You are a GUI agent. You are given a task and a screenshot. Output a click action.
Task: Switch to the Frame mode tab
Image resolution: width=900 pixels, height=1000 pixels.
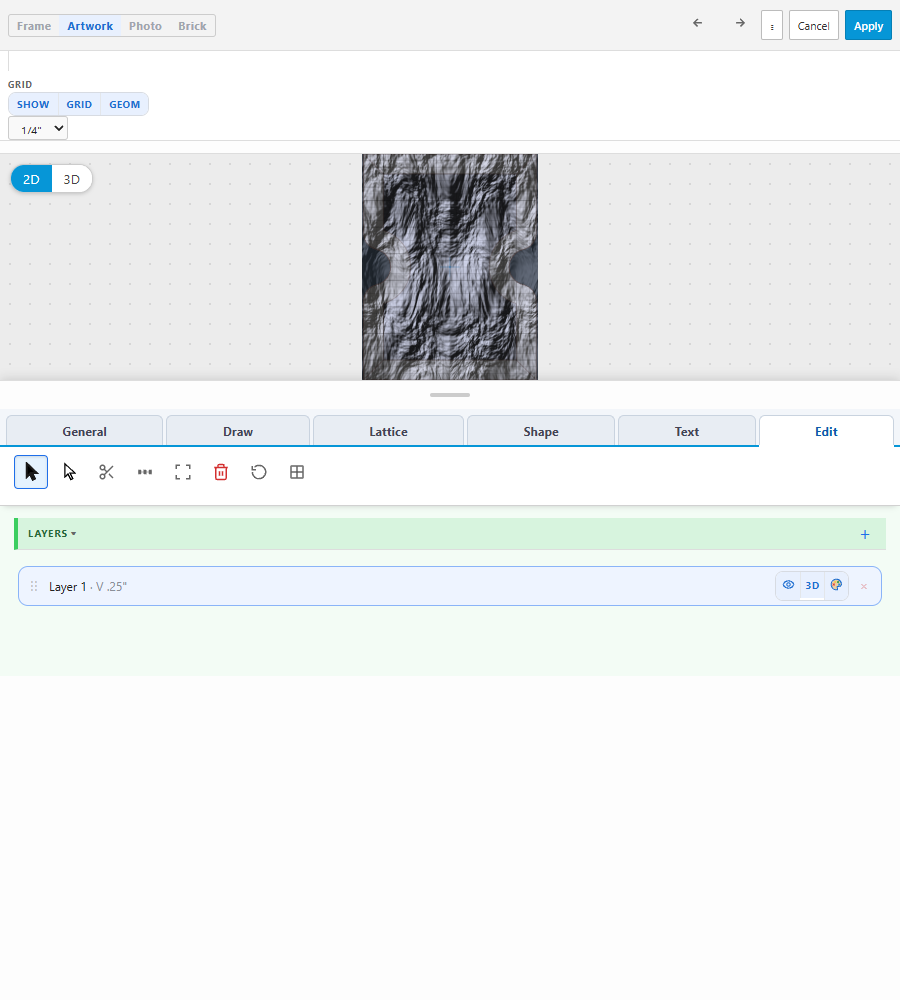[34, 26]
